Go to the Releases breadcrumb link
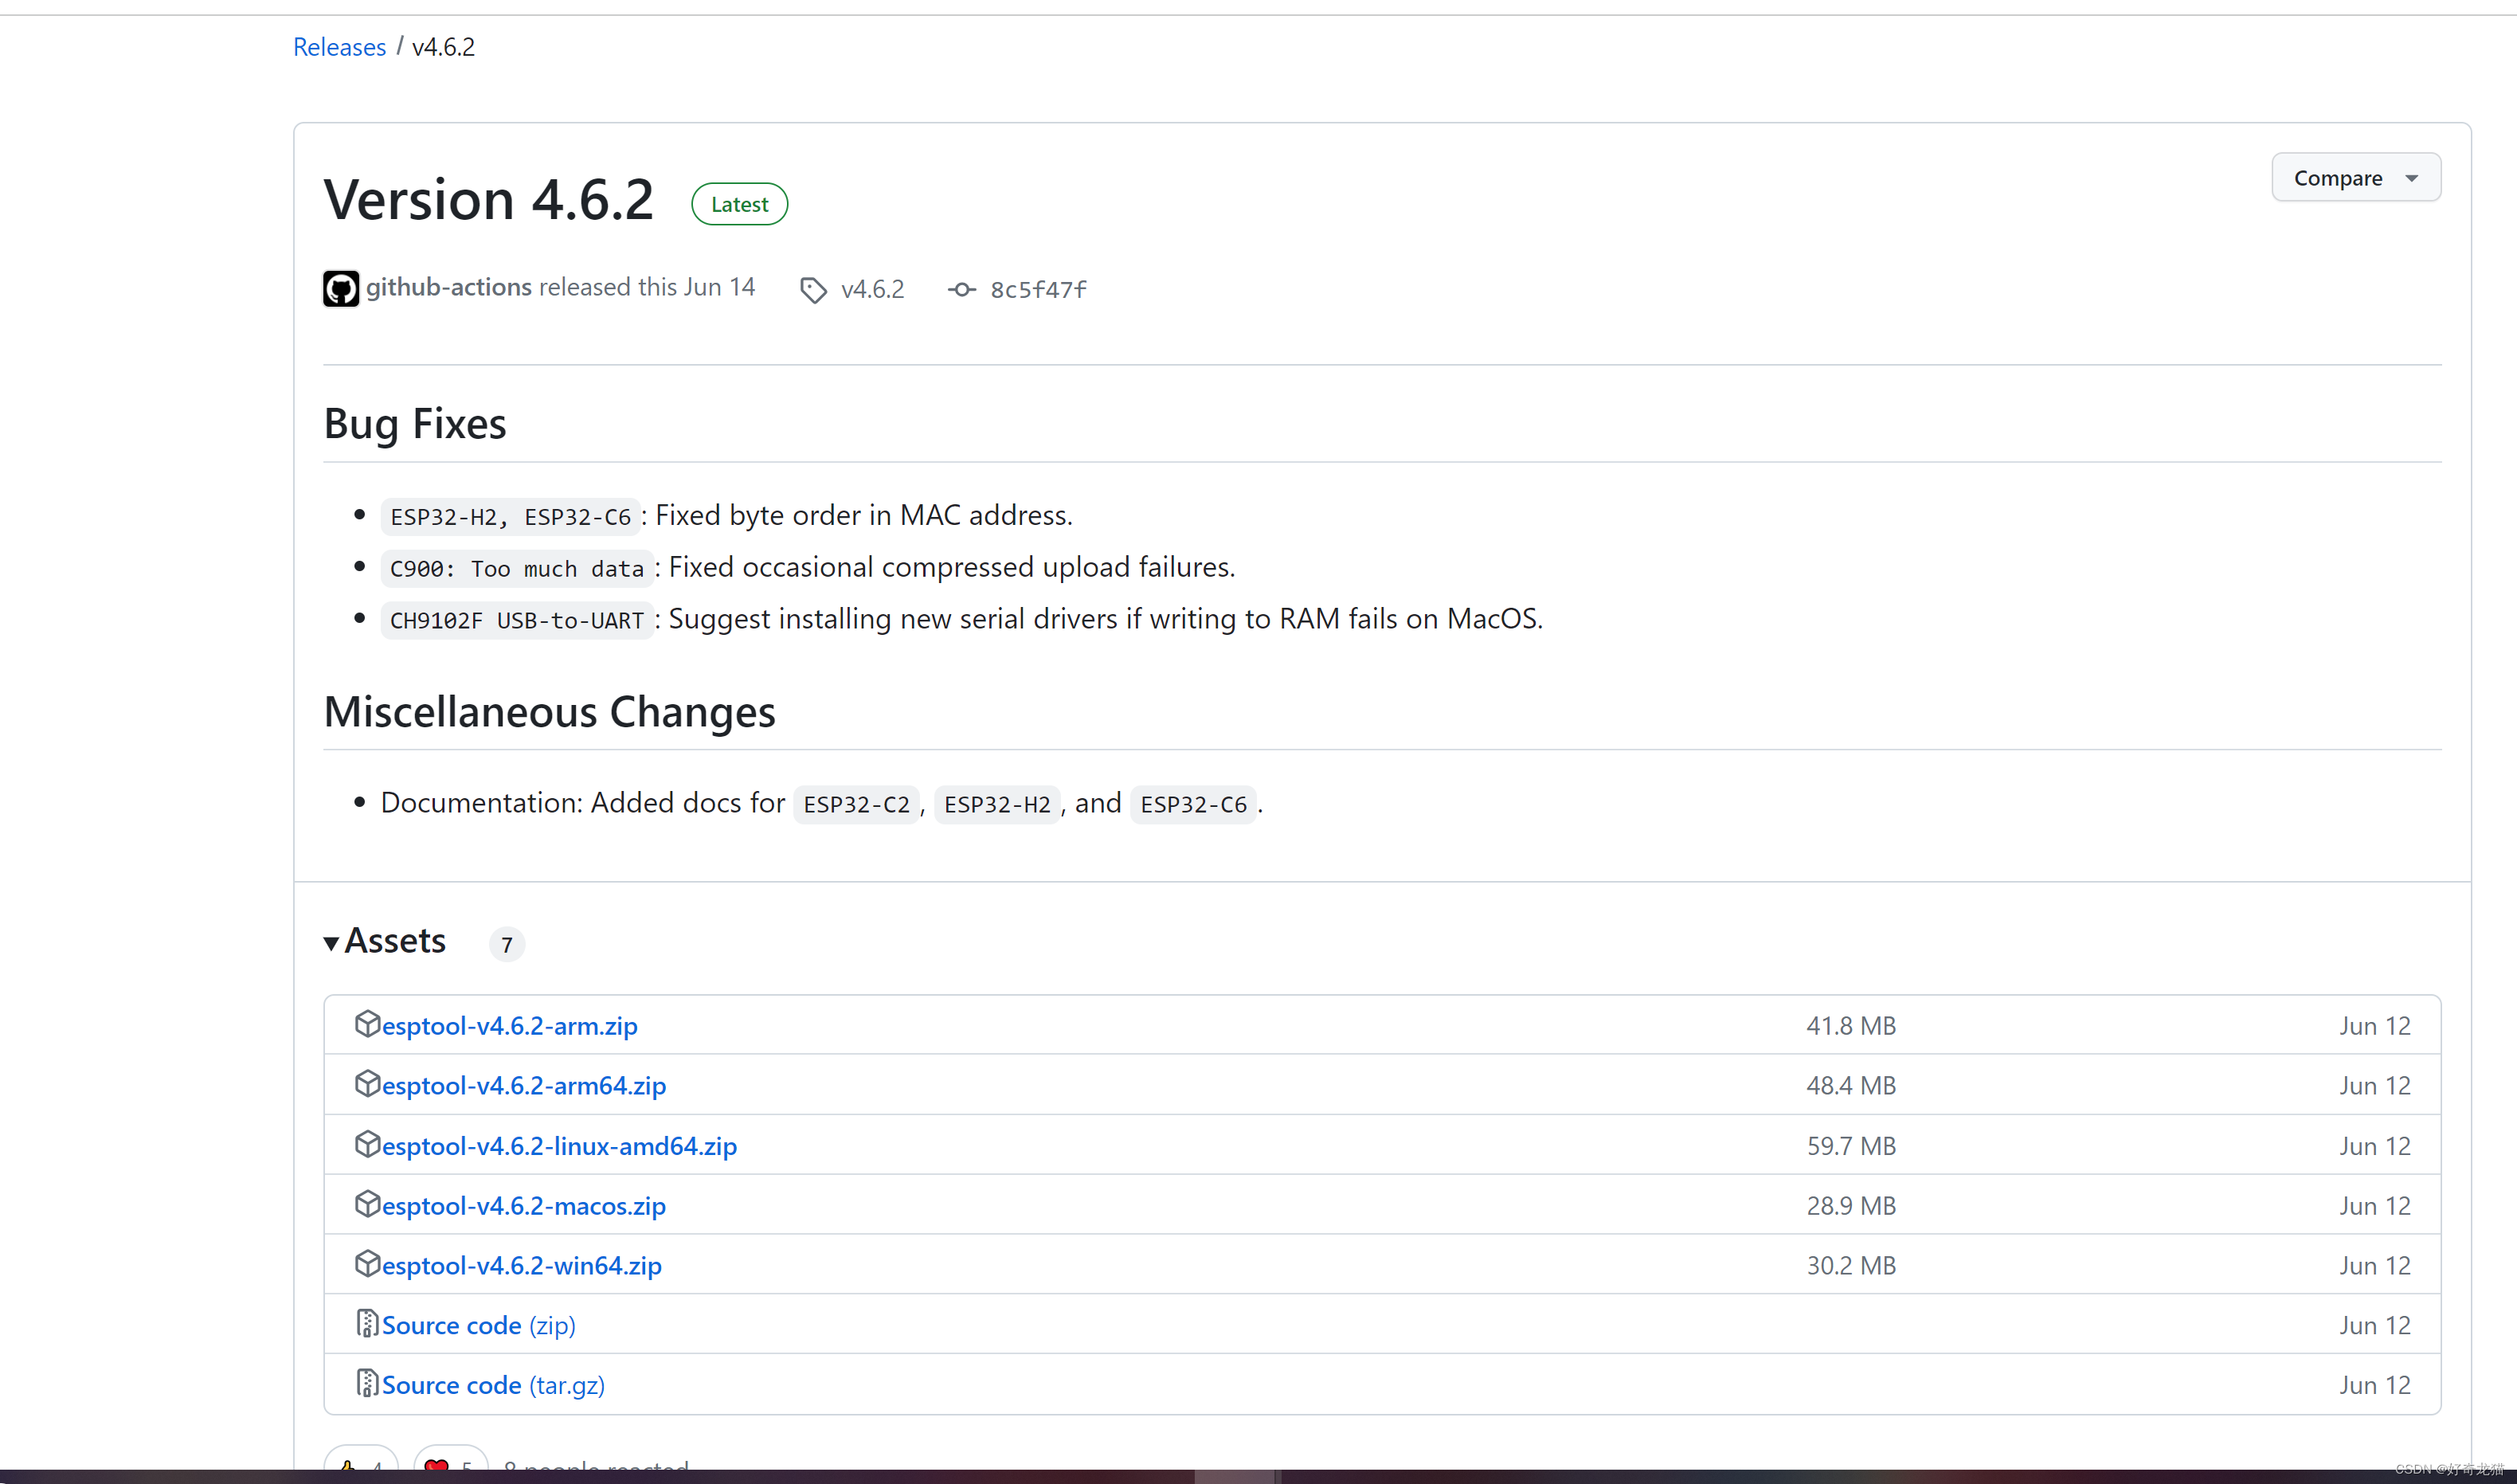Image resolution: width=2517 pixels, height=1484 pixels. 339,47
